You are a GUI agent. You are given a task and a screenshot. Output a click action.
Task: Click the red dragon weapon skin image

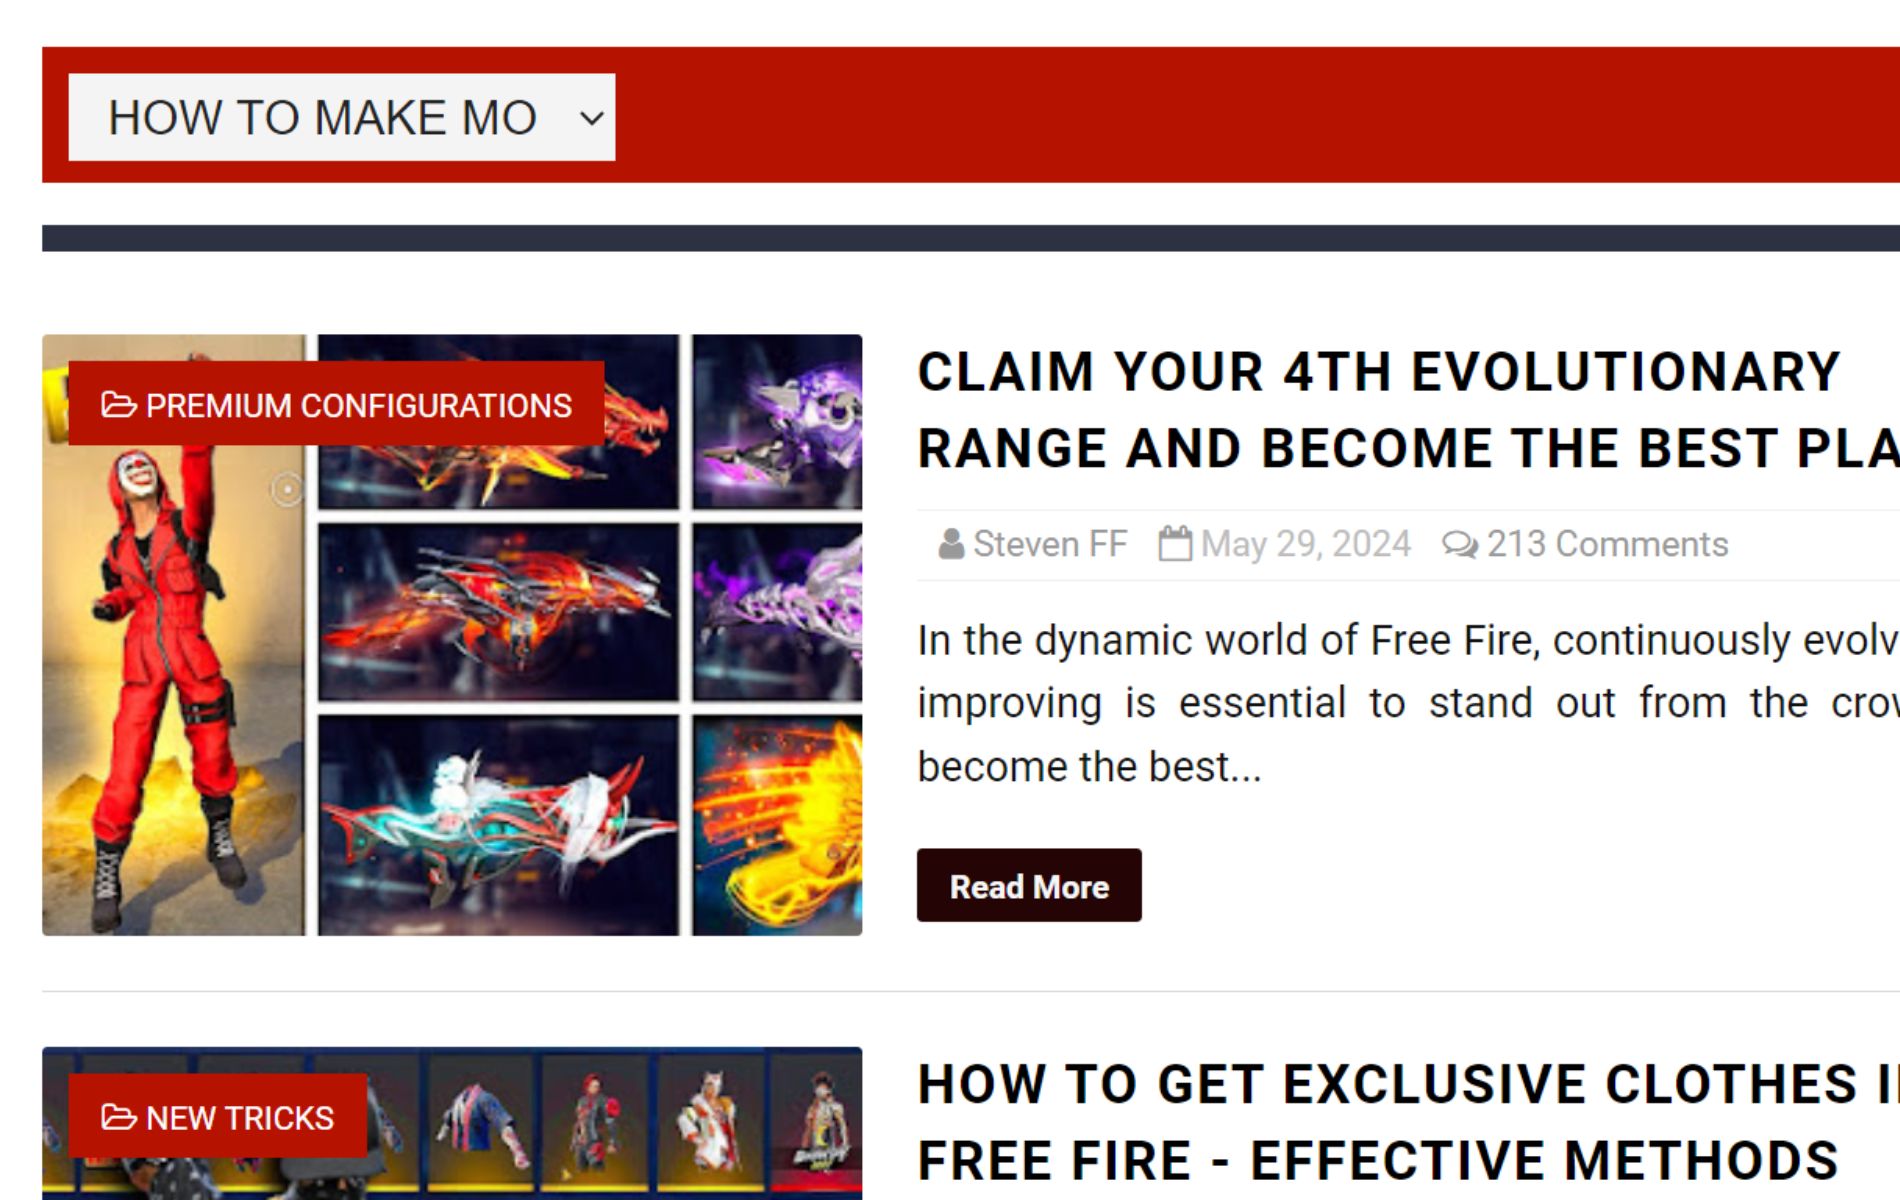point(498,612)
